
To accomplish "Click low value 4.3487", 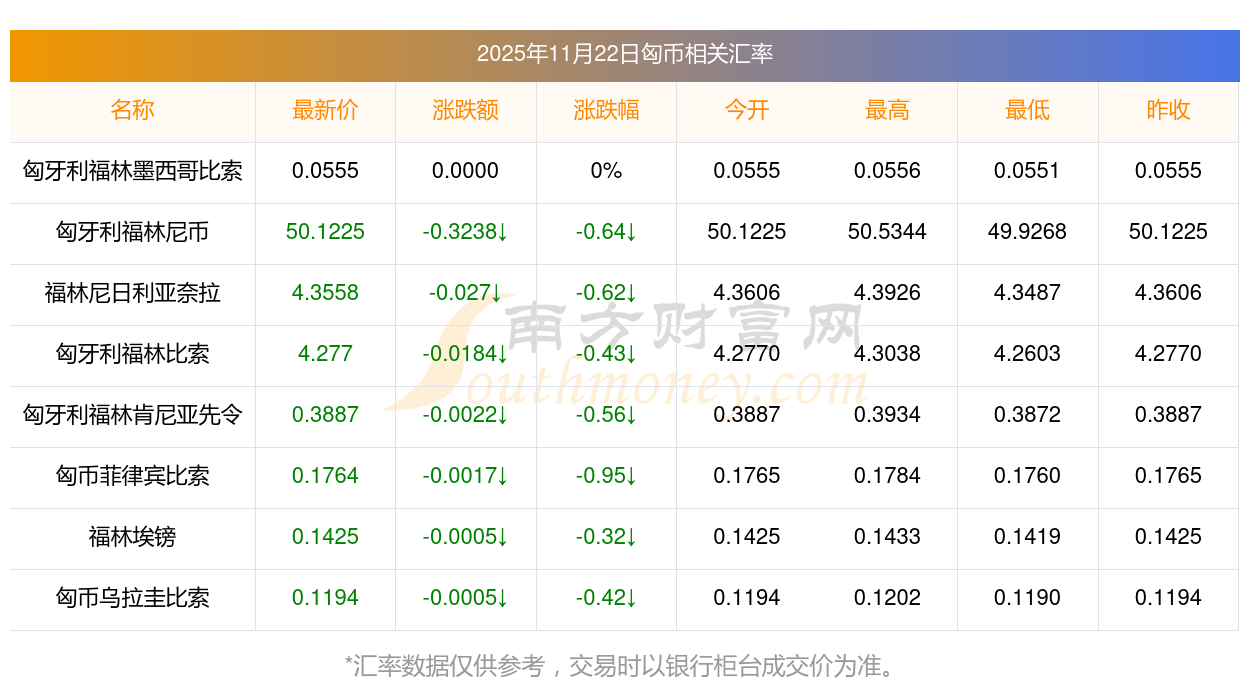I will [x=1028, y=293].
